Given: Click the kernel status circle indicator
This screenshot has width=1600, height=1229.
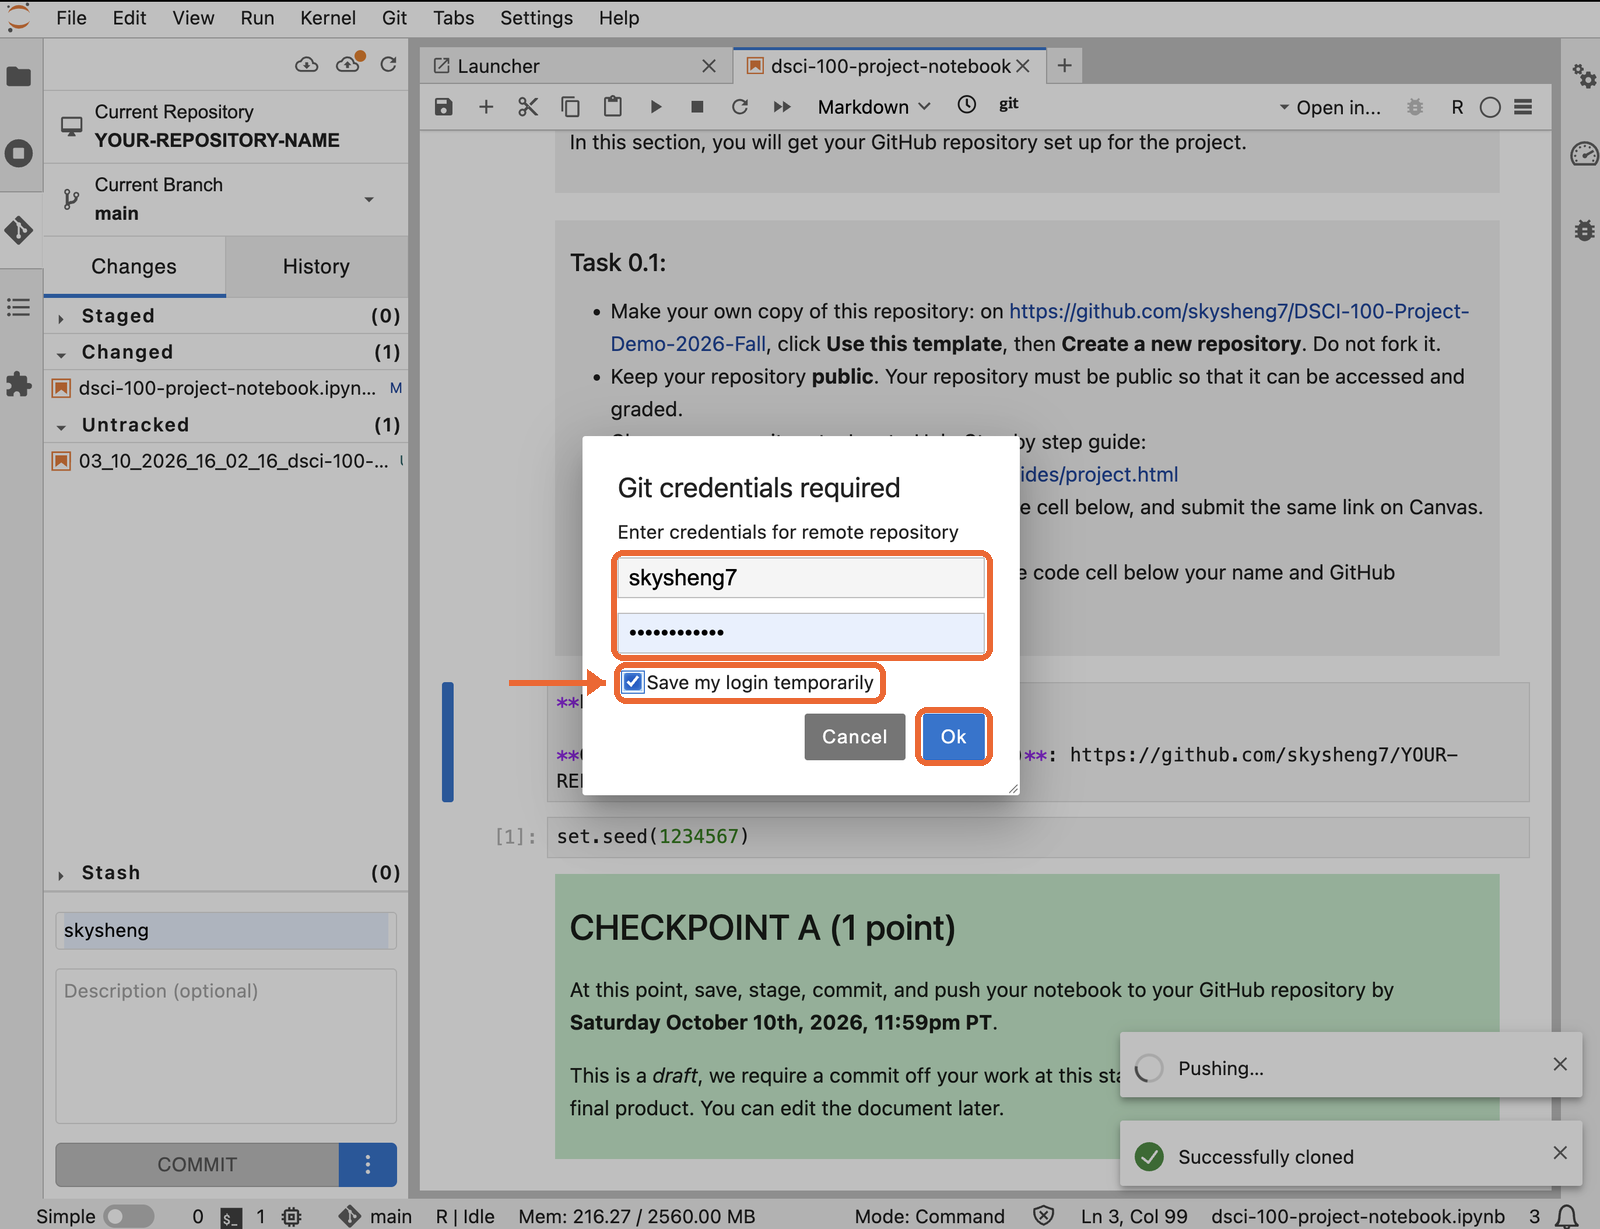Looking at the screenshot, I should (1490, 107).
